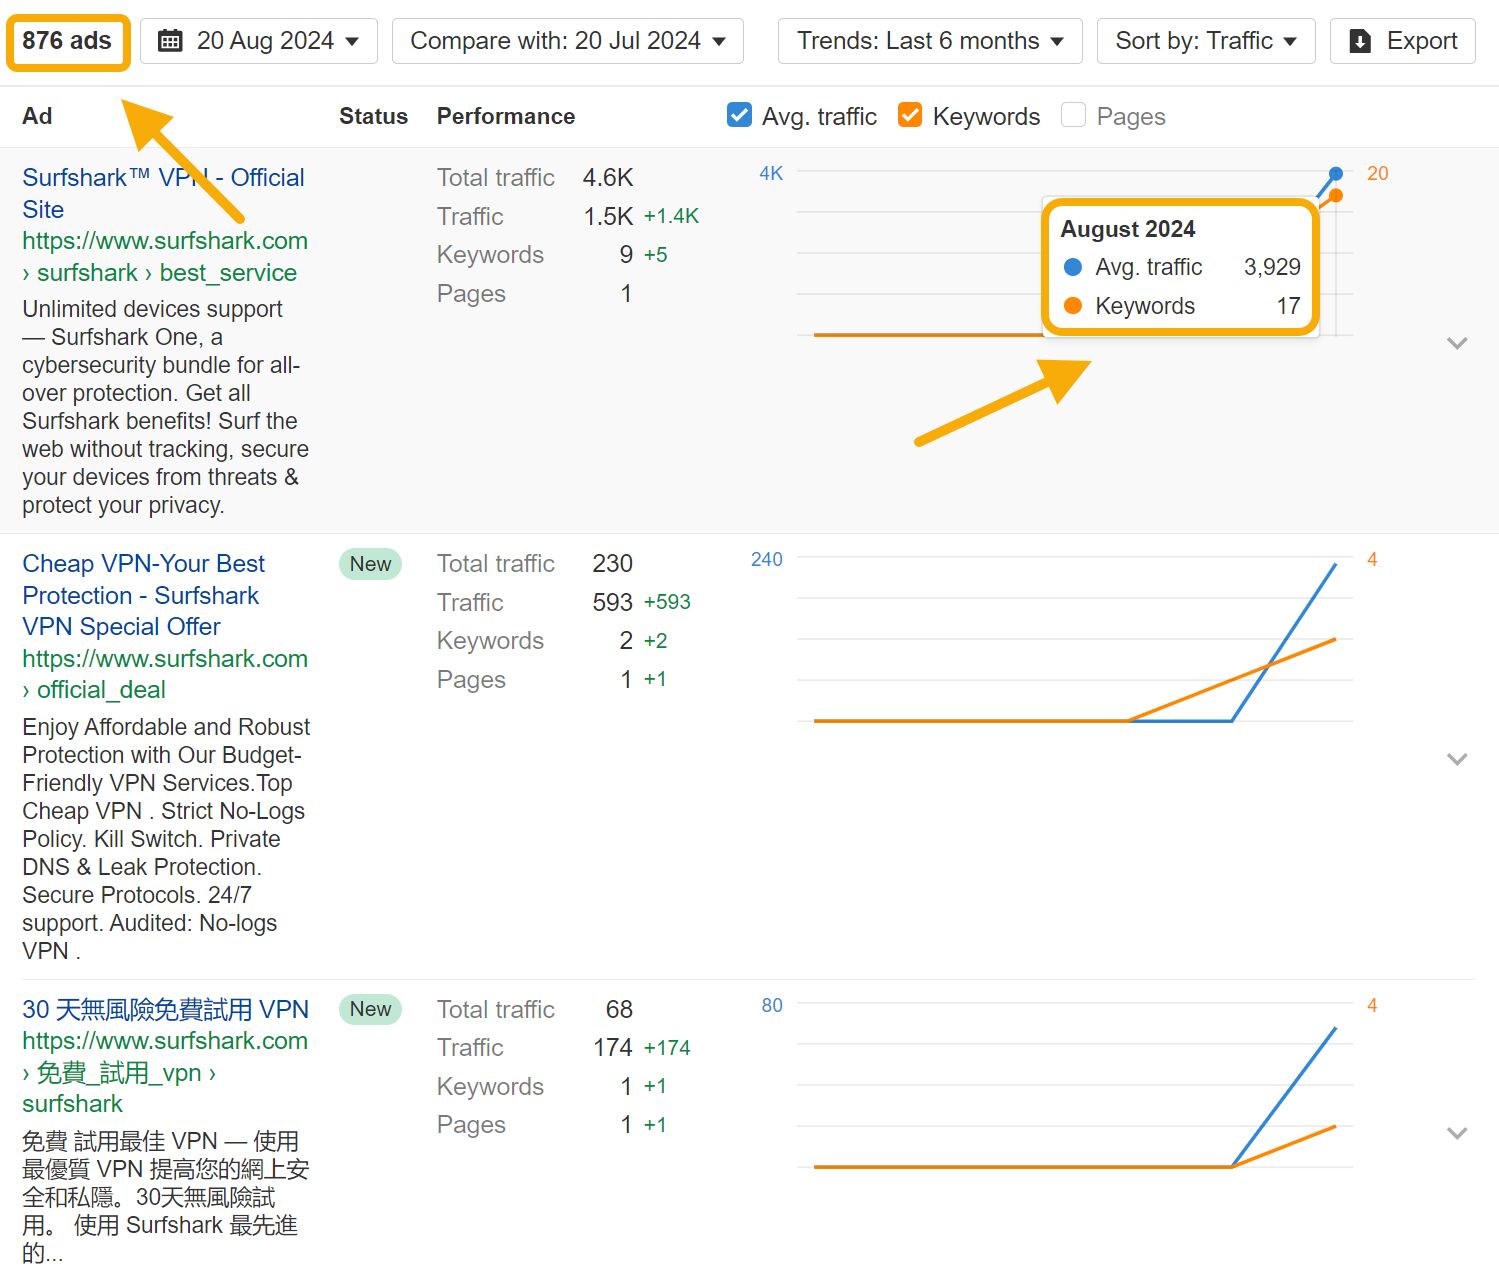Click the download icon on the Export button
Screen dimensions: 1499x1272
(1361, 40)
